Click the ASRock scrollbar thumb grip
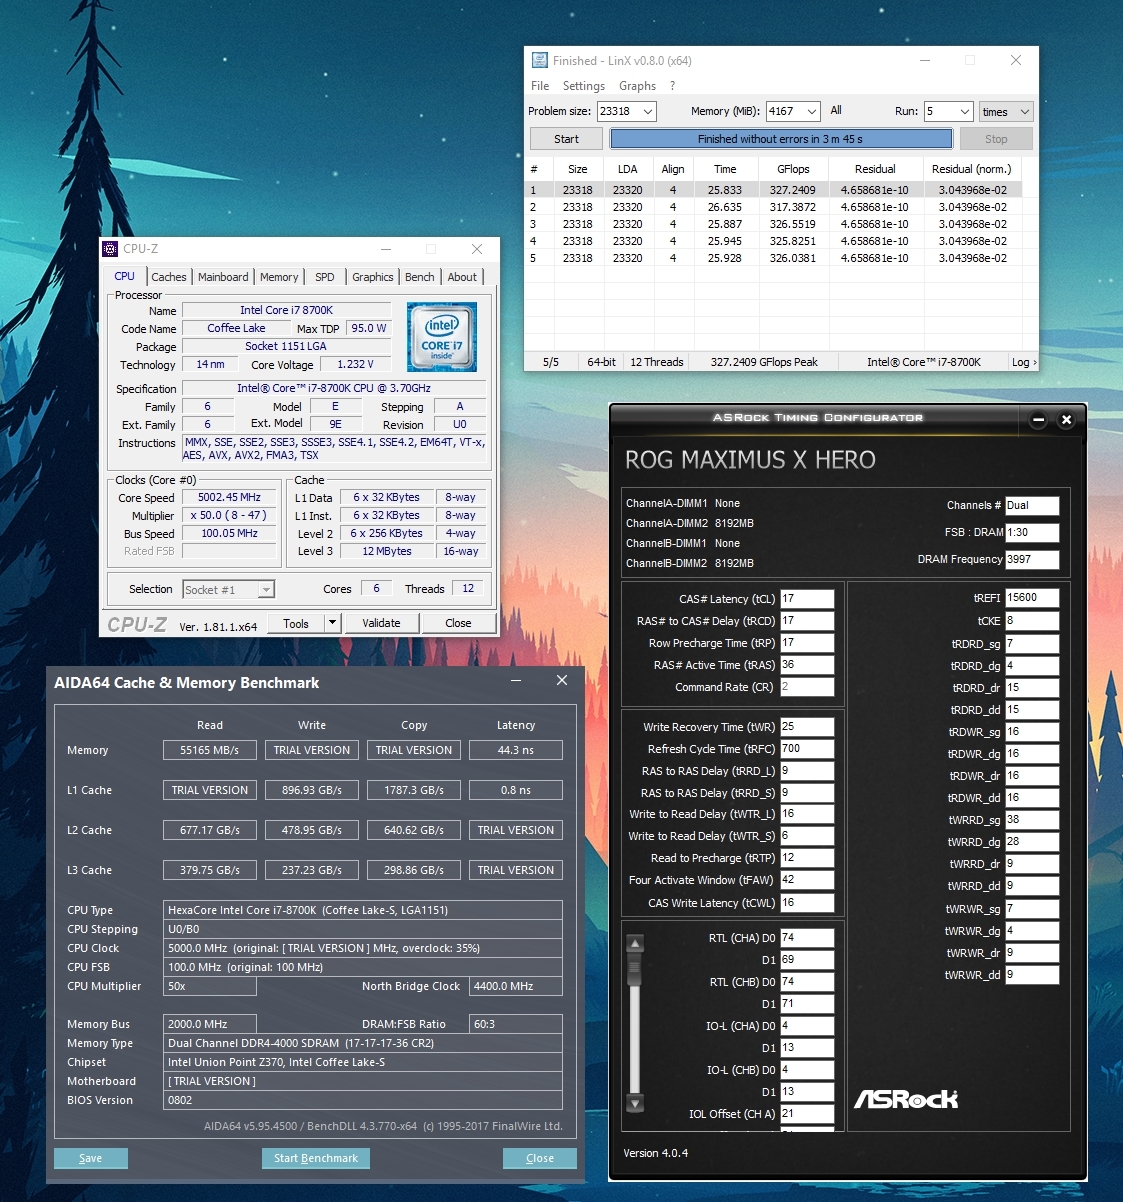Screen dimensions: 1123x1202 click(634, 969)
